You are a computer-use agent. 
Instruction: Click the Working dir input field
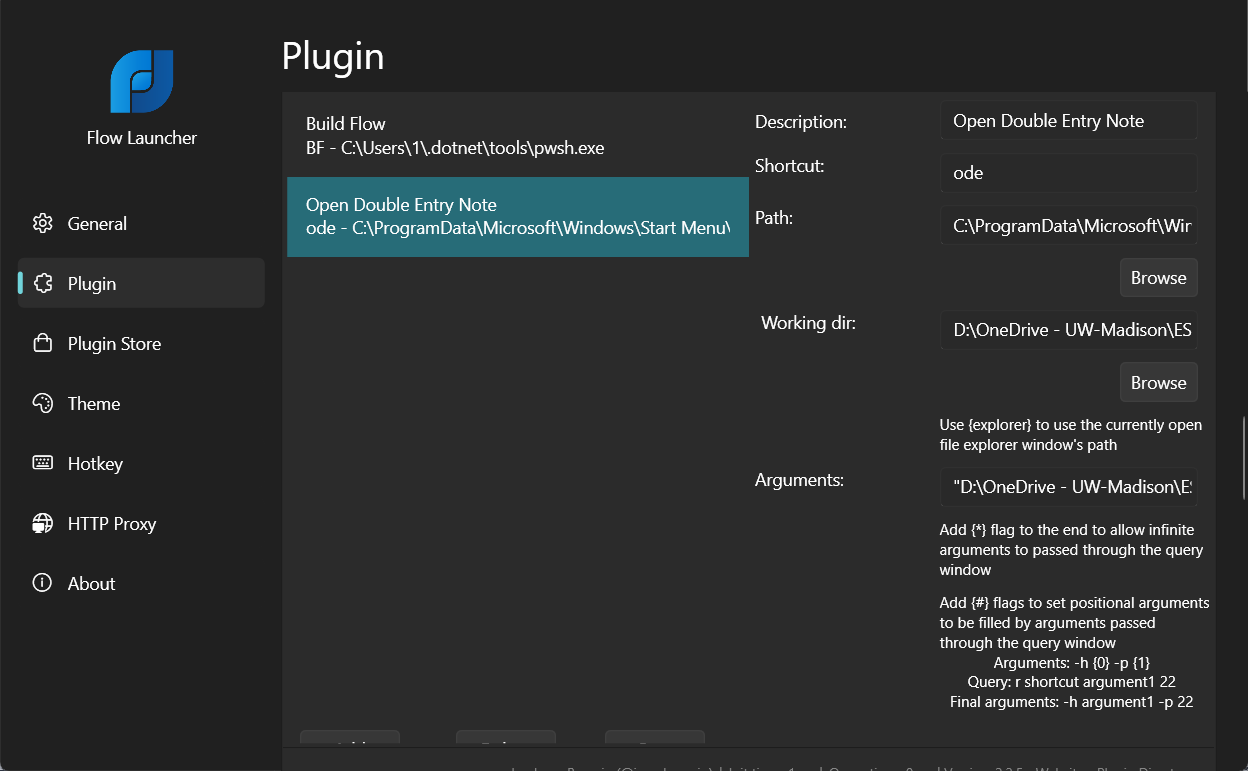click(1068, 330)
